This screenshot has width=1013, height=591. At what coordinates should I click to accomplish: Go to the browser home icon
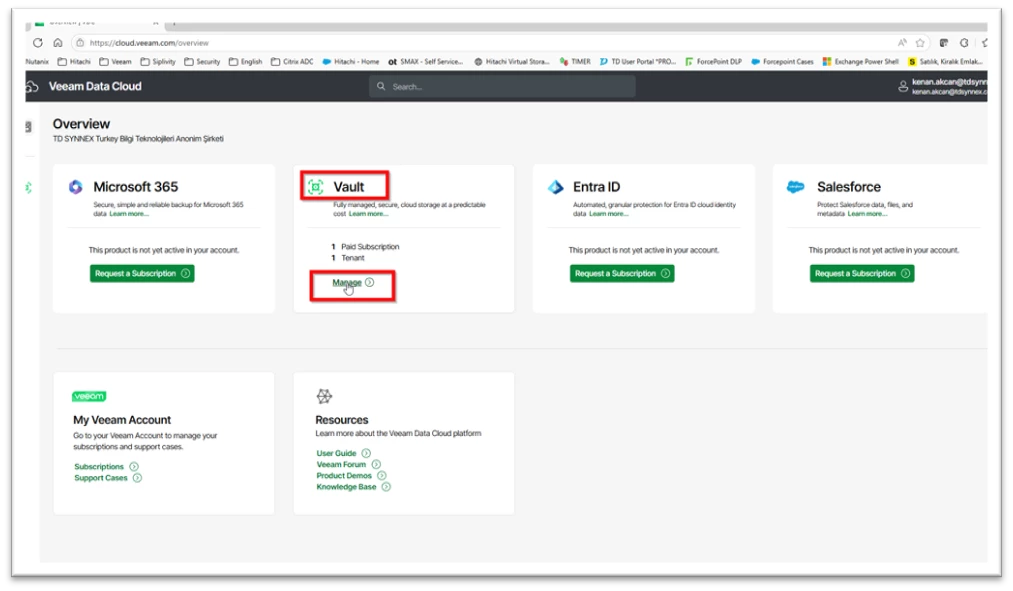pyautogui.click(x=57, y=43)
